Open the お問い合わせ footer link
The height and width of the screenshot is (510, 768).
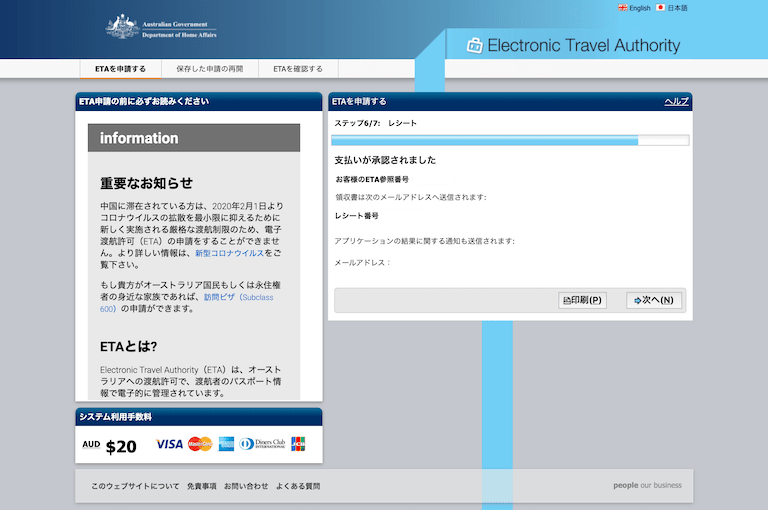pyautogui.click(x=246, y=486)
